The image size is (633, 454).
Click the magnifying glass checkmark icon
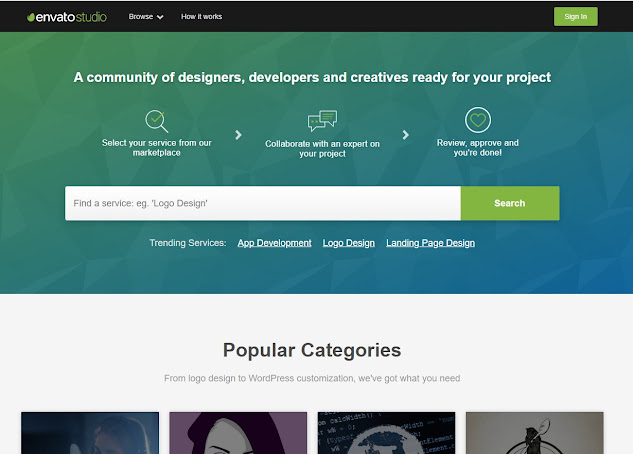(157, 121)
